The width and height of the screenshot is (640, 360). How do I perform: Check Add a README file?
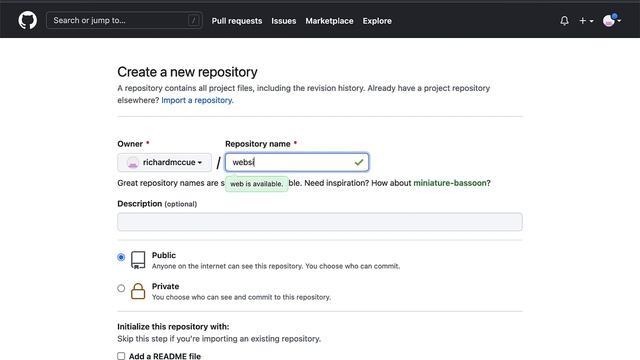pyautogui.click(x=121, y=356)
